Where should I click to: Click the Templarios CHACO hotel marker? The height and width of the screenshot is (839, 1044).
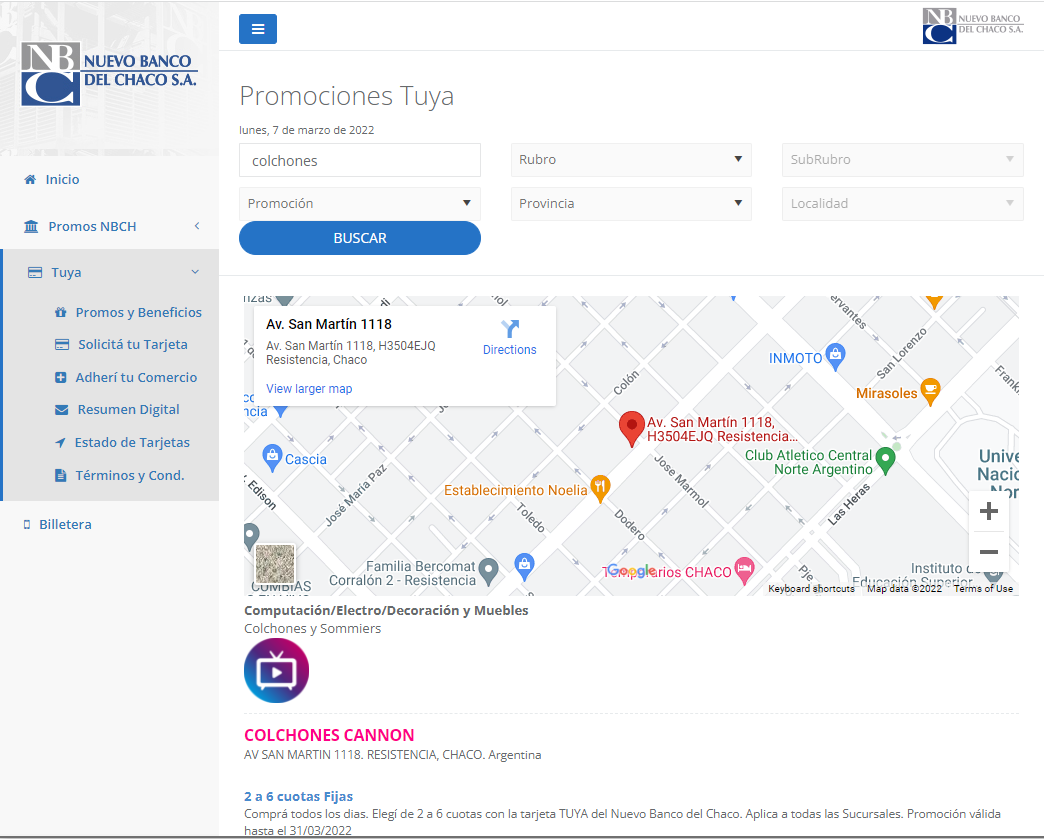point(744,570)
